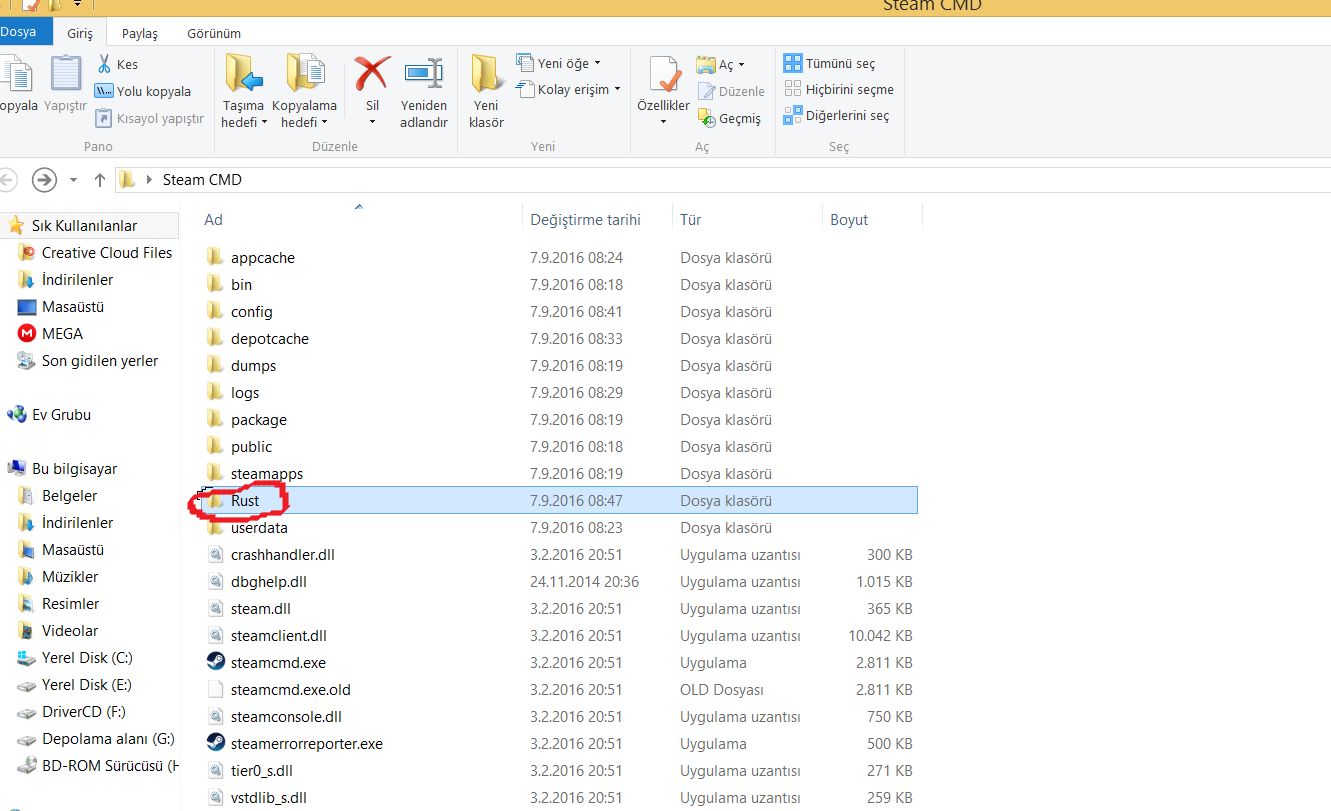
Task: Expand the Taşıma hedefi dropdown arrow
Action: pyautogui.click(x=264, y=123)
